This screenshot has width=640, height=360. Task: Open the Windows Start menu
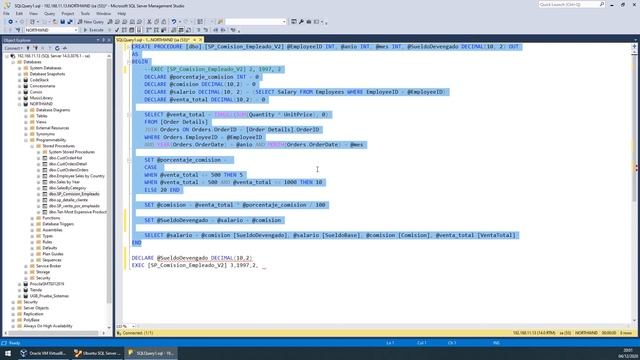click(x=8, y=353)
